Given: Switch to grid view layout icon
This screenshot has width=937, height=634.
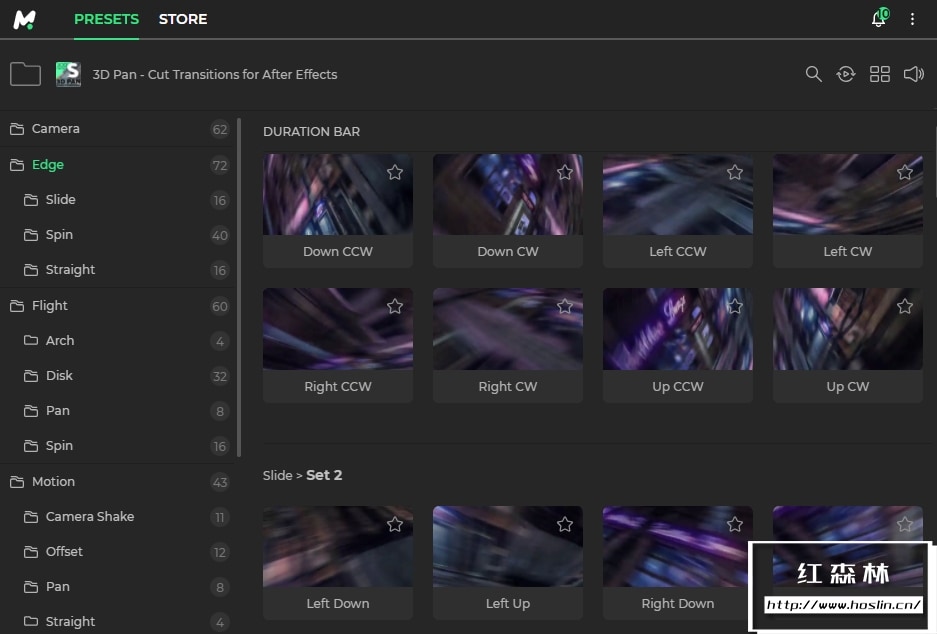Looking at the screenshot, I should 880,74.
